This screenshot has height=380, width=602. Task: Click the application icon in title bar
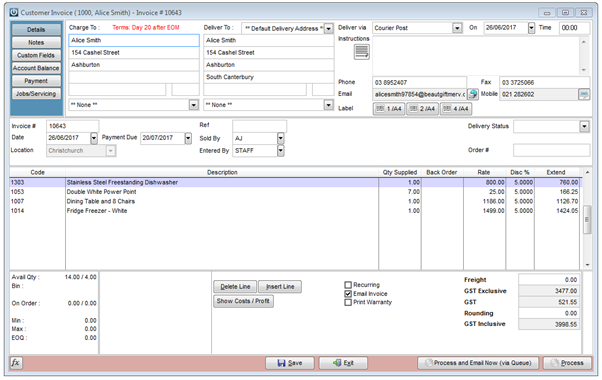tap(14, 12)
